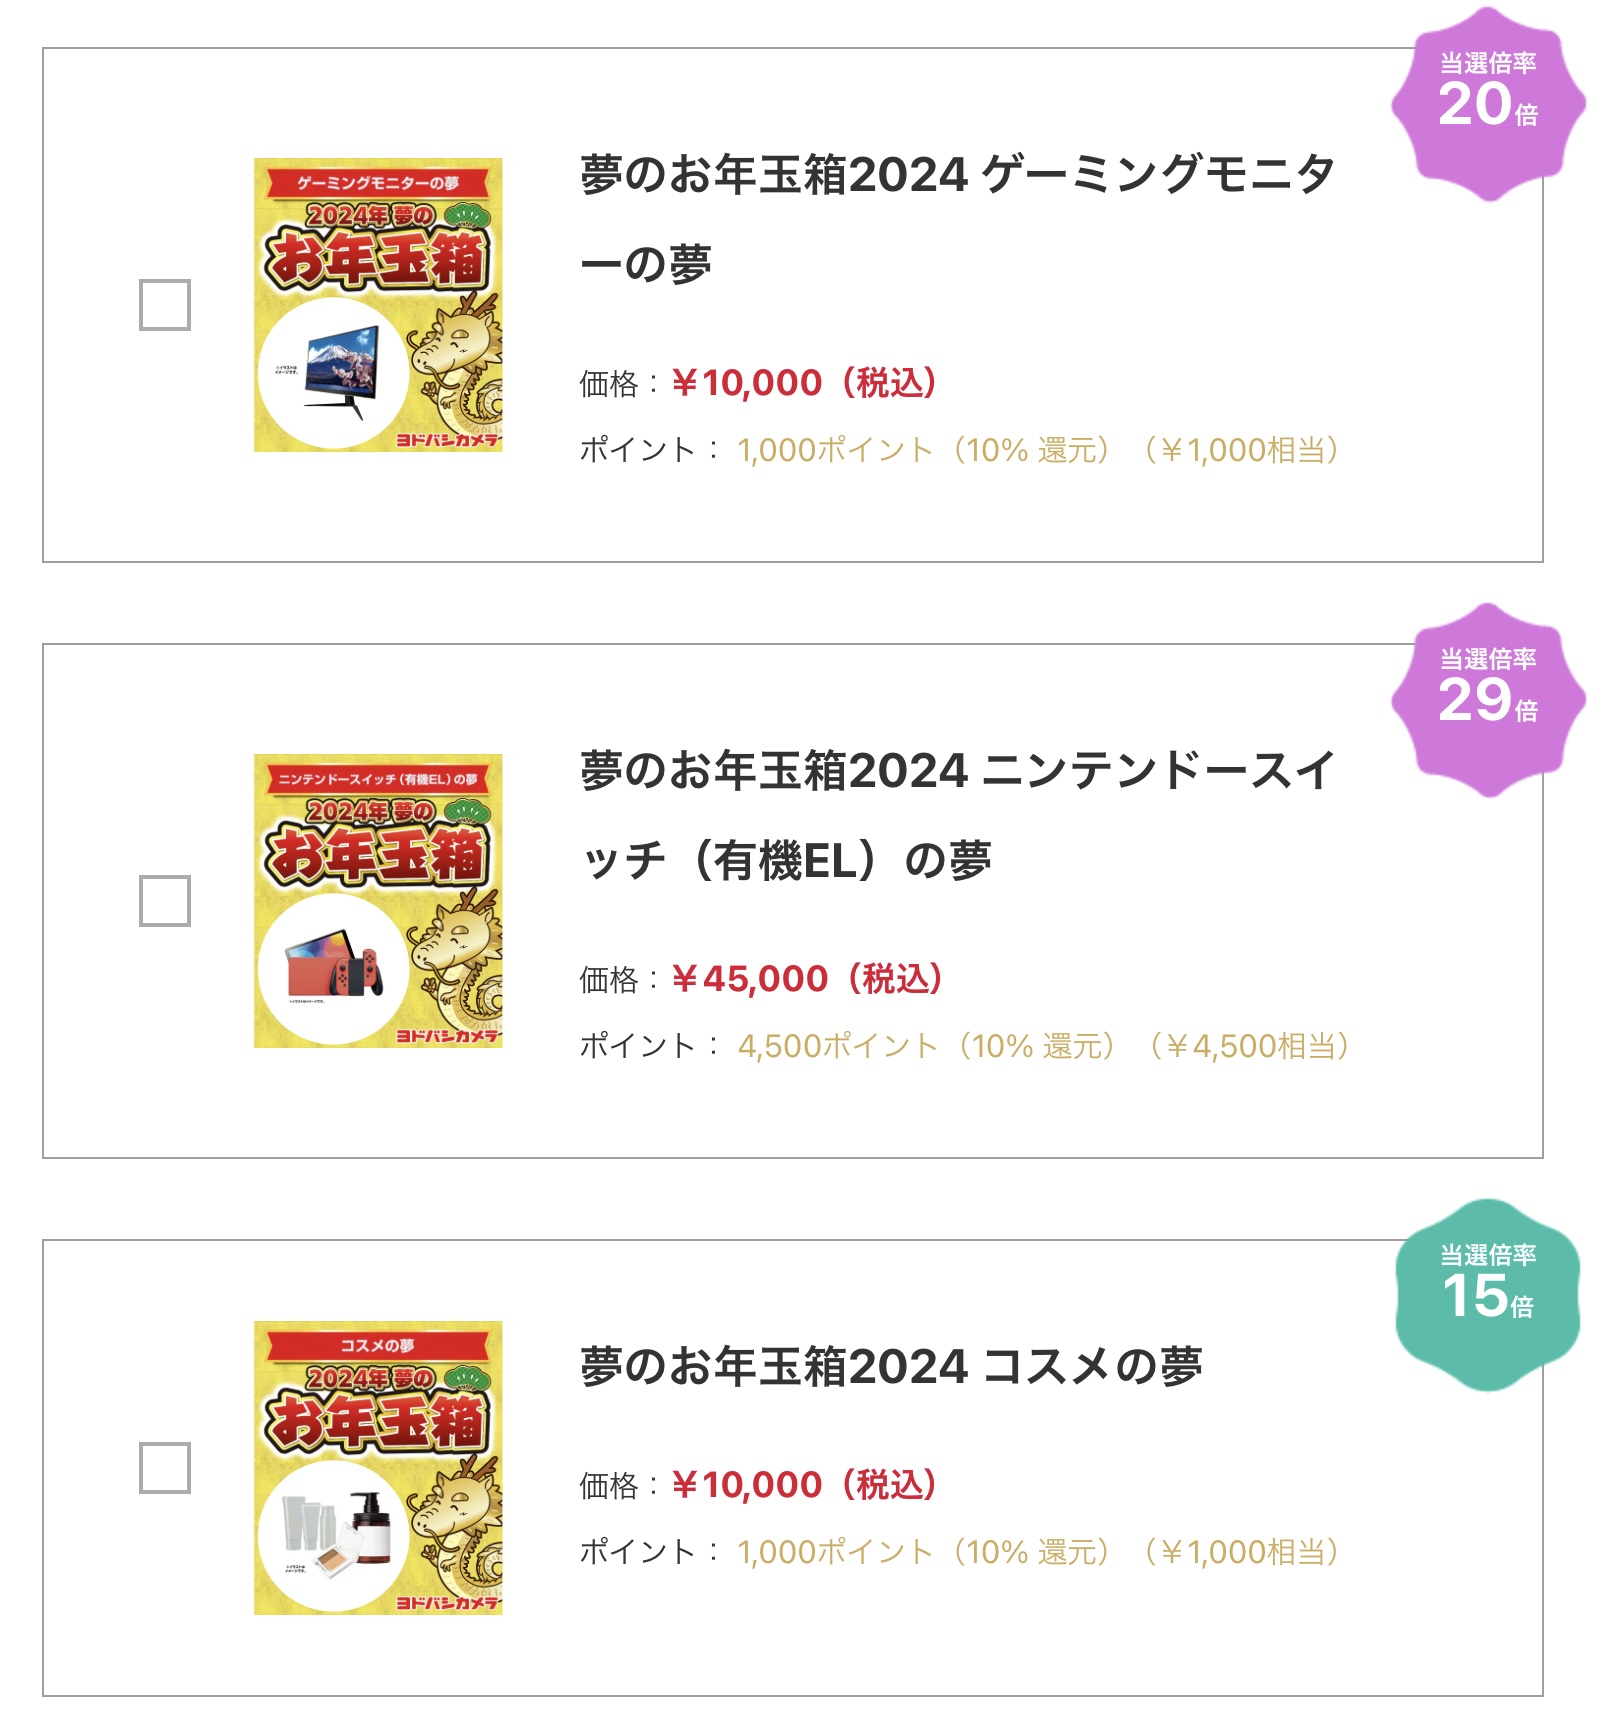The width and height of the screenshot is (1609, 1725).
Task: Open 夢のお年玉箱2024 ゲーミングモニターの夢 title
Action: 957,218
